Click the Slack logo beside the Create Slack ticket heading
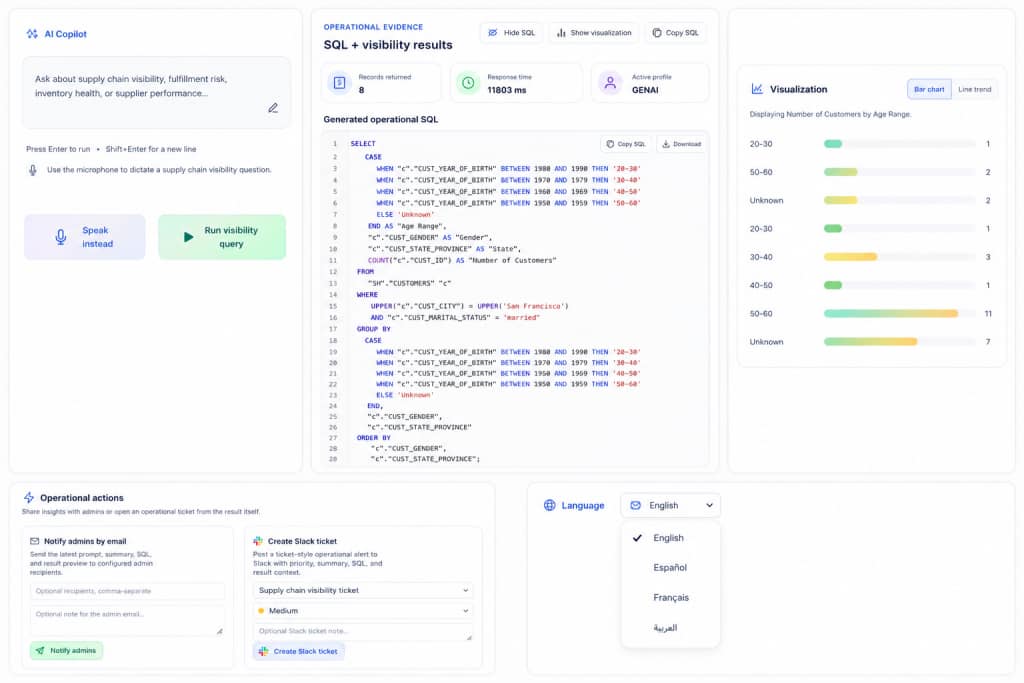Viewport: 1024px width, 683px height. point(258,541)
